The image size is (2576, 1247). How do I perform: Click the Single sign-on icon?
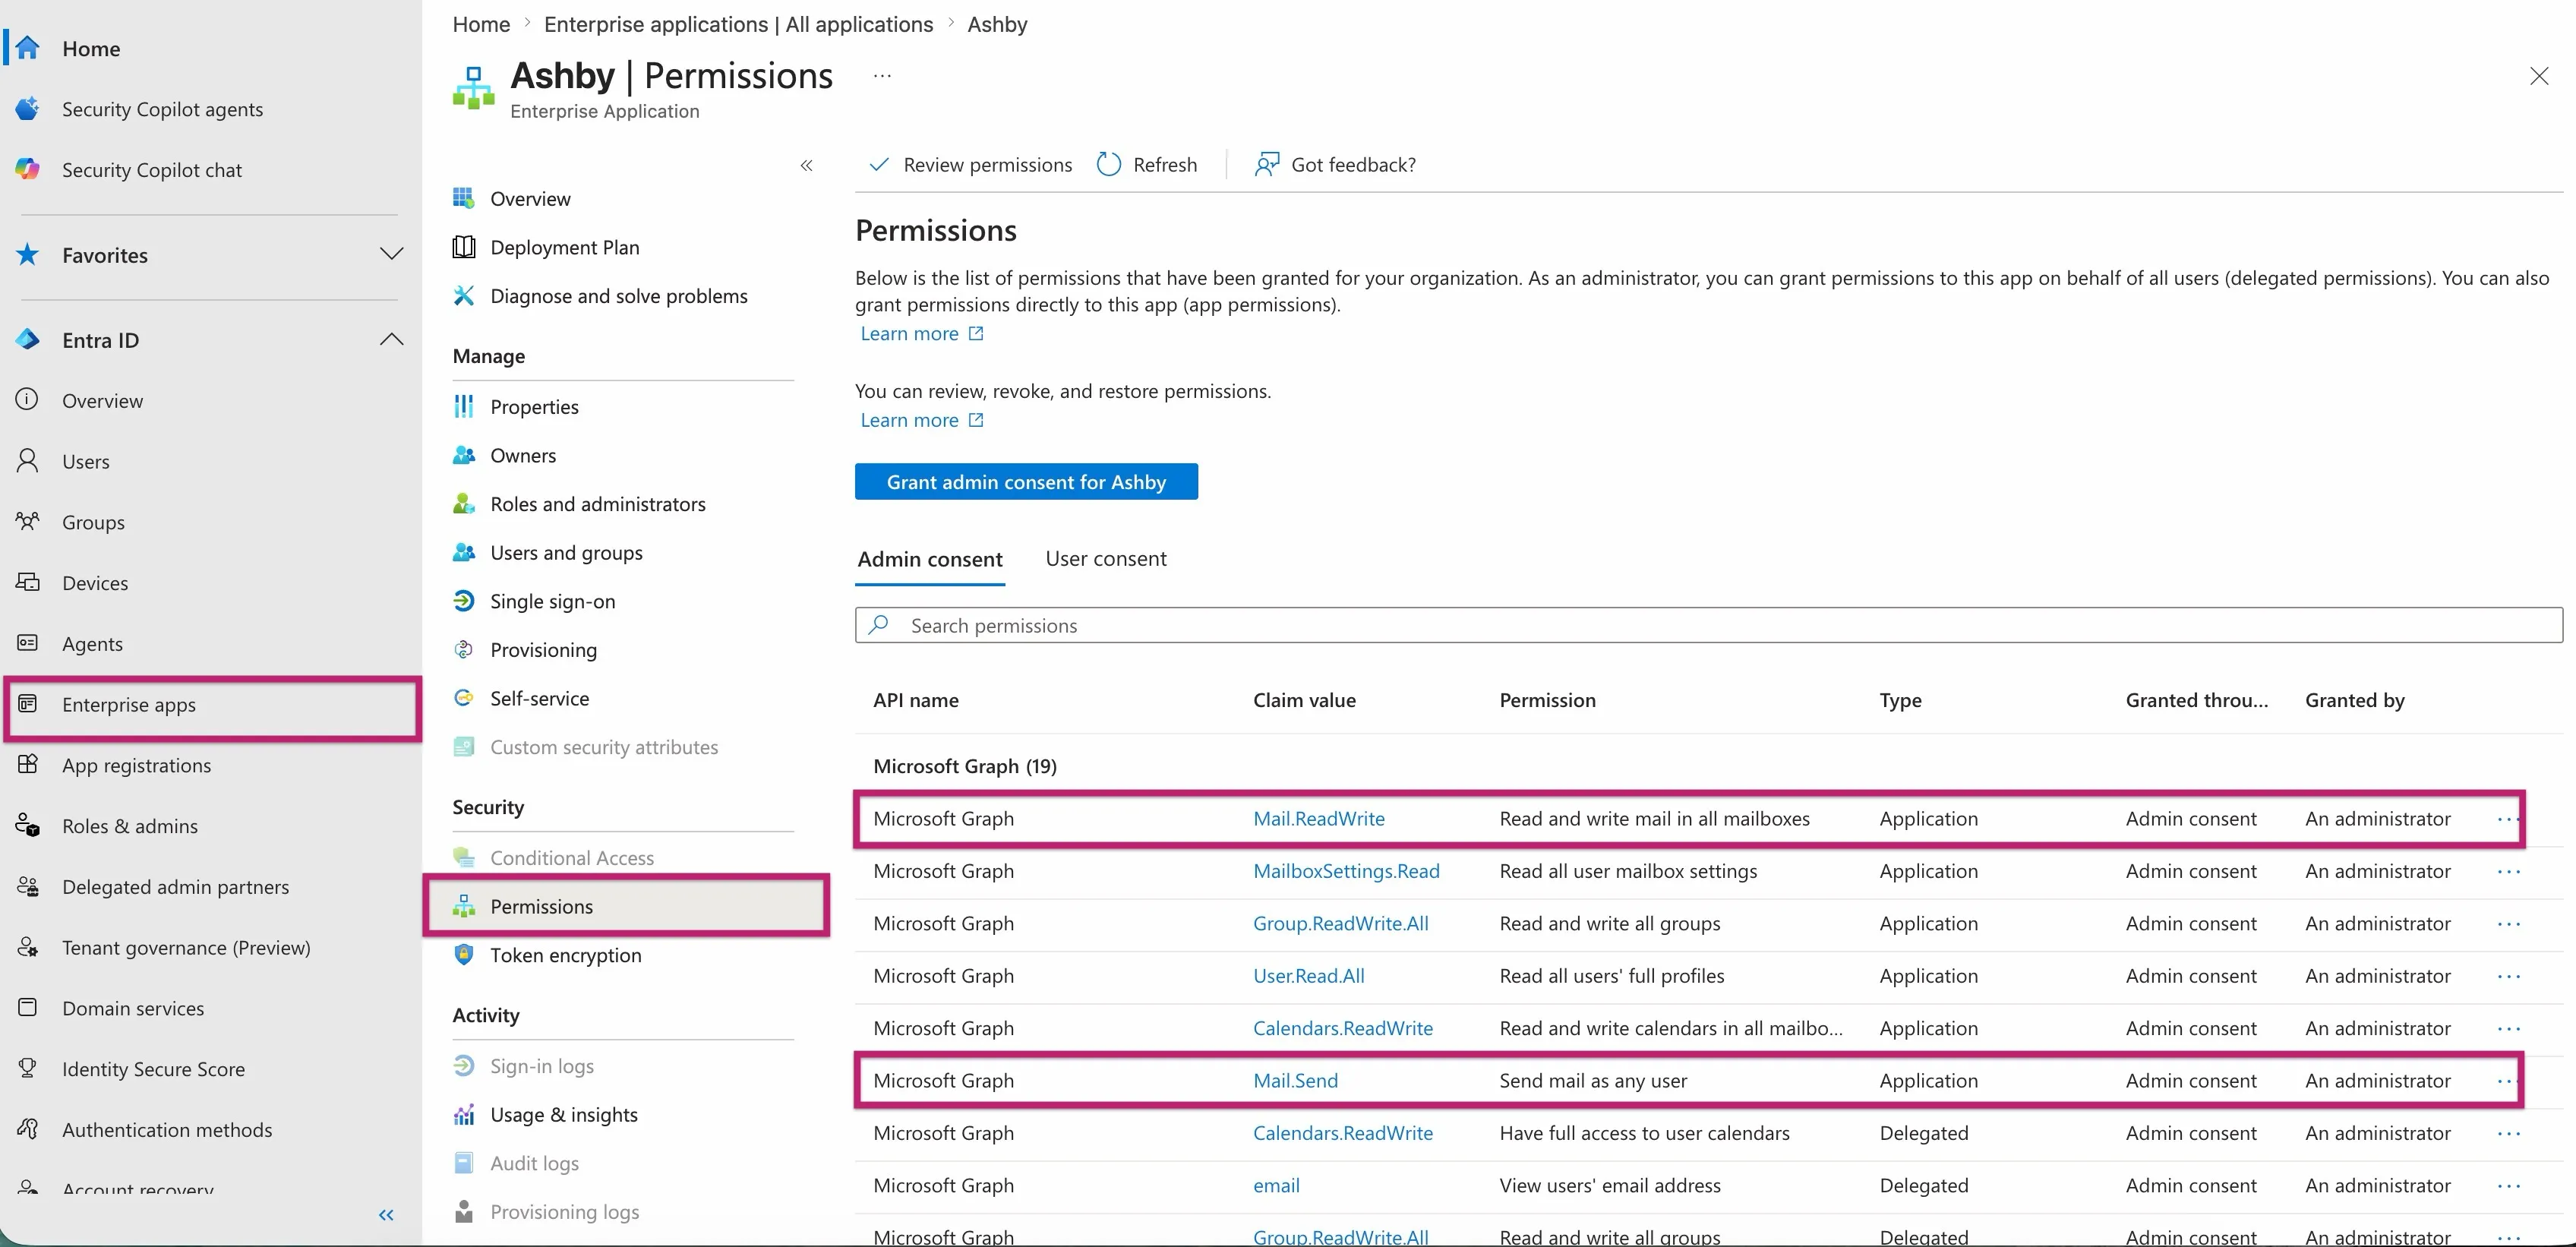pyautogui.click(x=464, y=601)
